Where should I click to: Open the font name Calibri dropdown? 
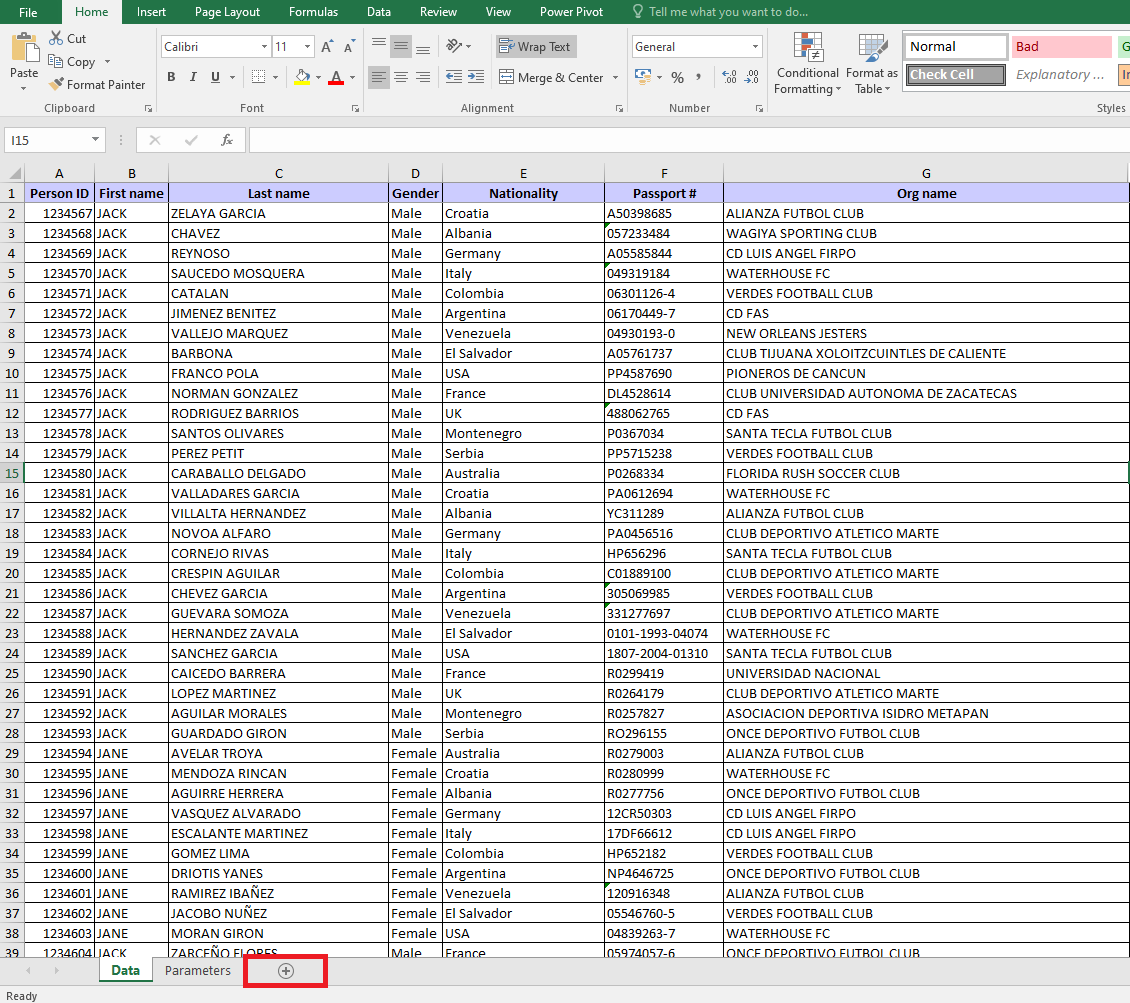pos(264,47)
